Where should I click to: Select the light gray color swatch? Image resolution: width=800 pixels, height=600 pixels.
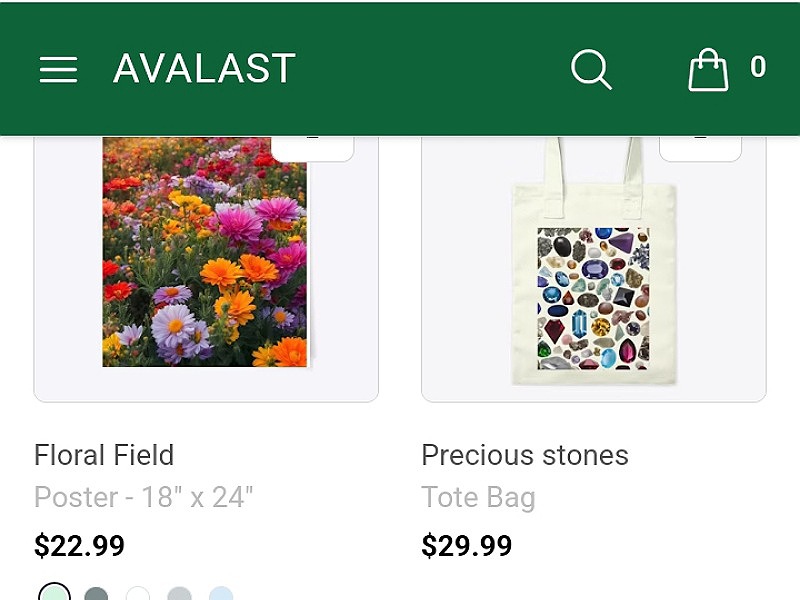pos(180,594)
